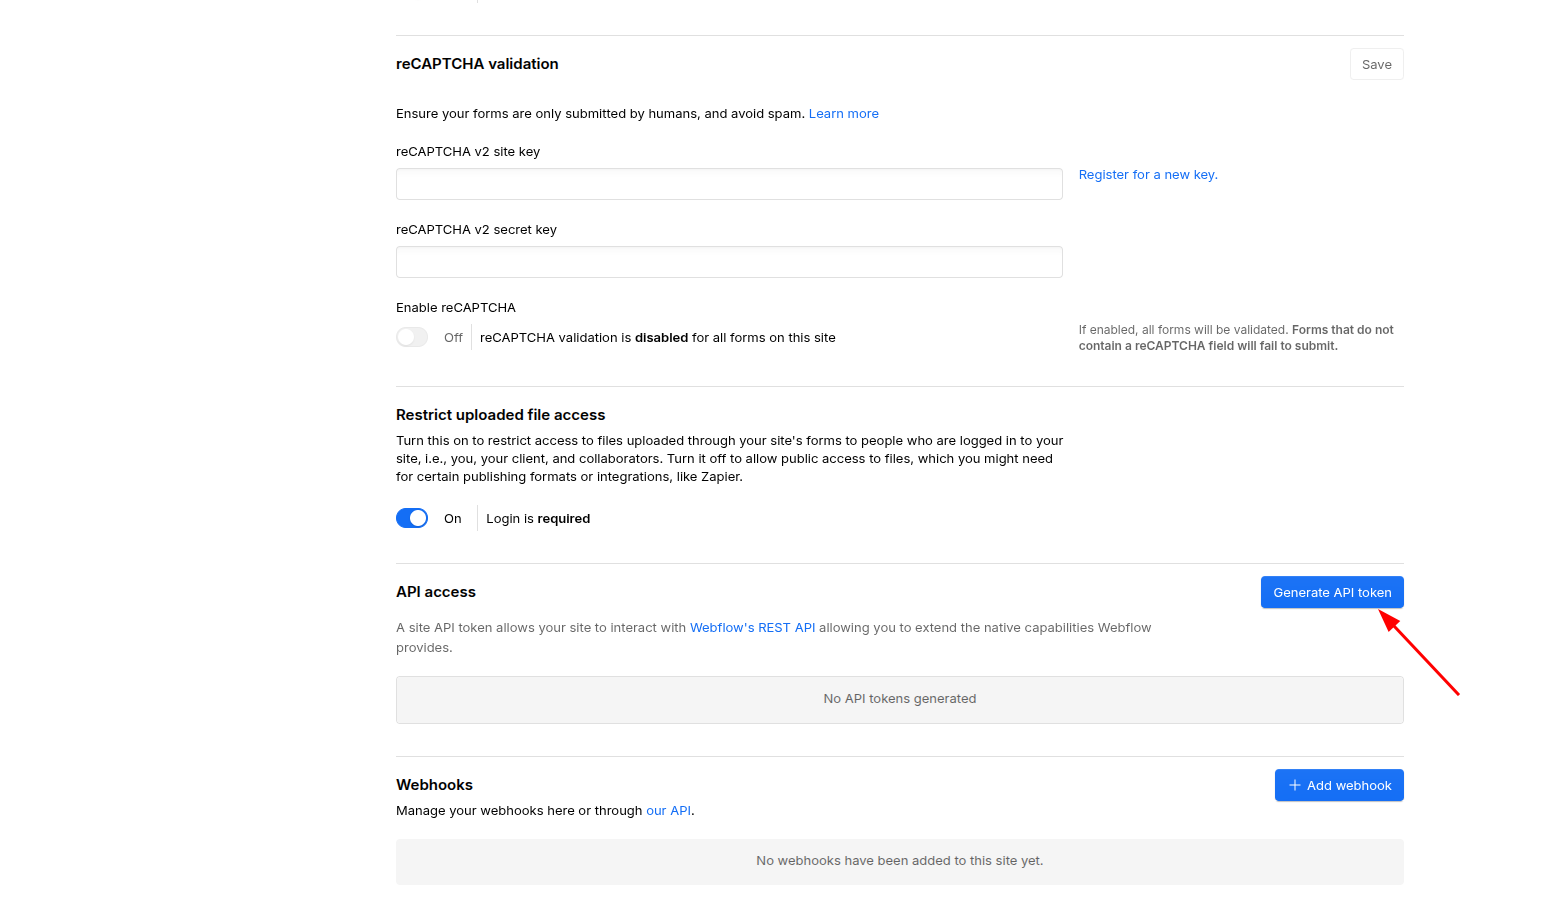Screen dimensions: 1563x918
Task: Focus the reCAPTCHA v2 secret key field
Action: (729, 262)
